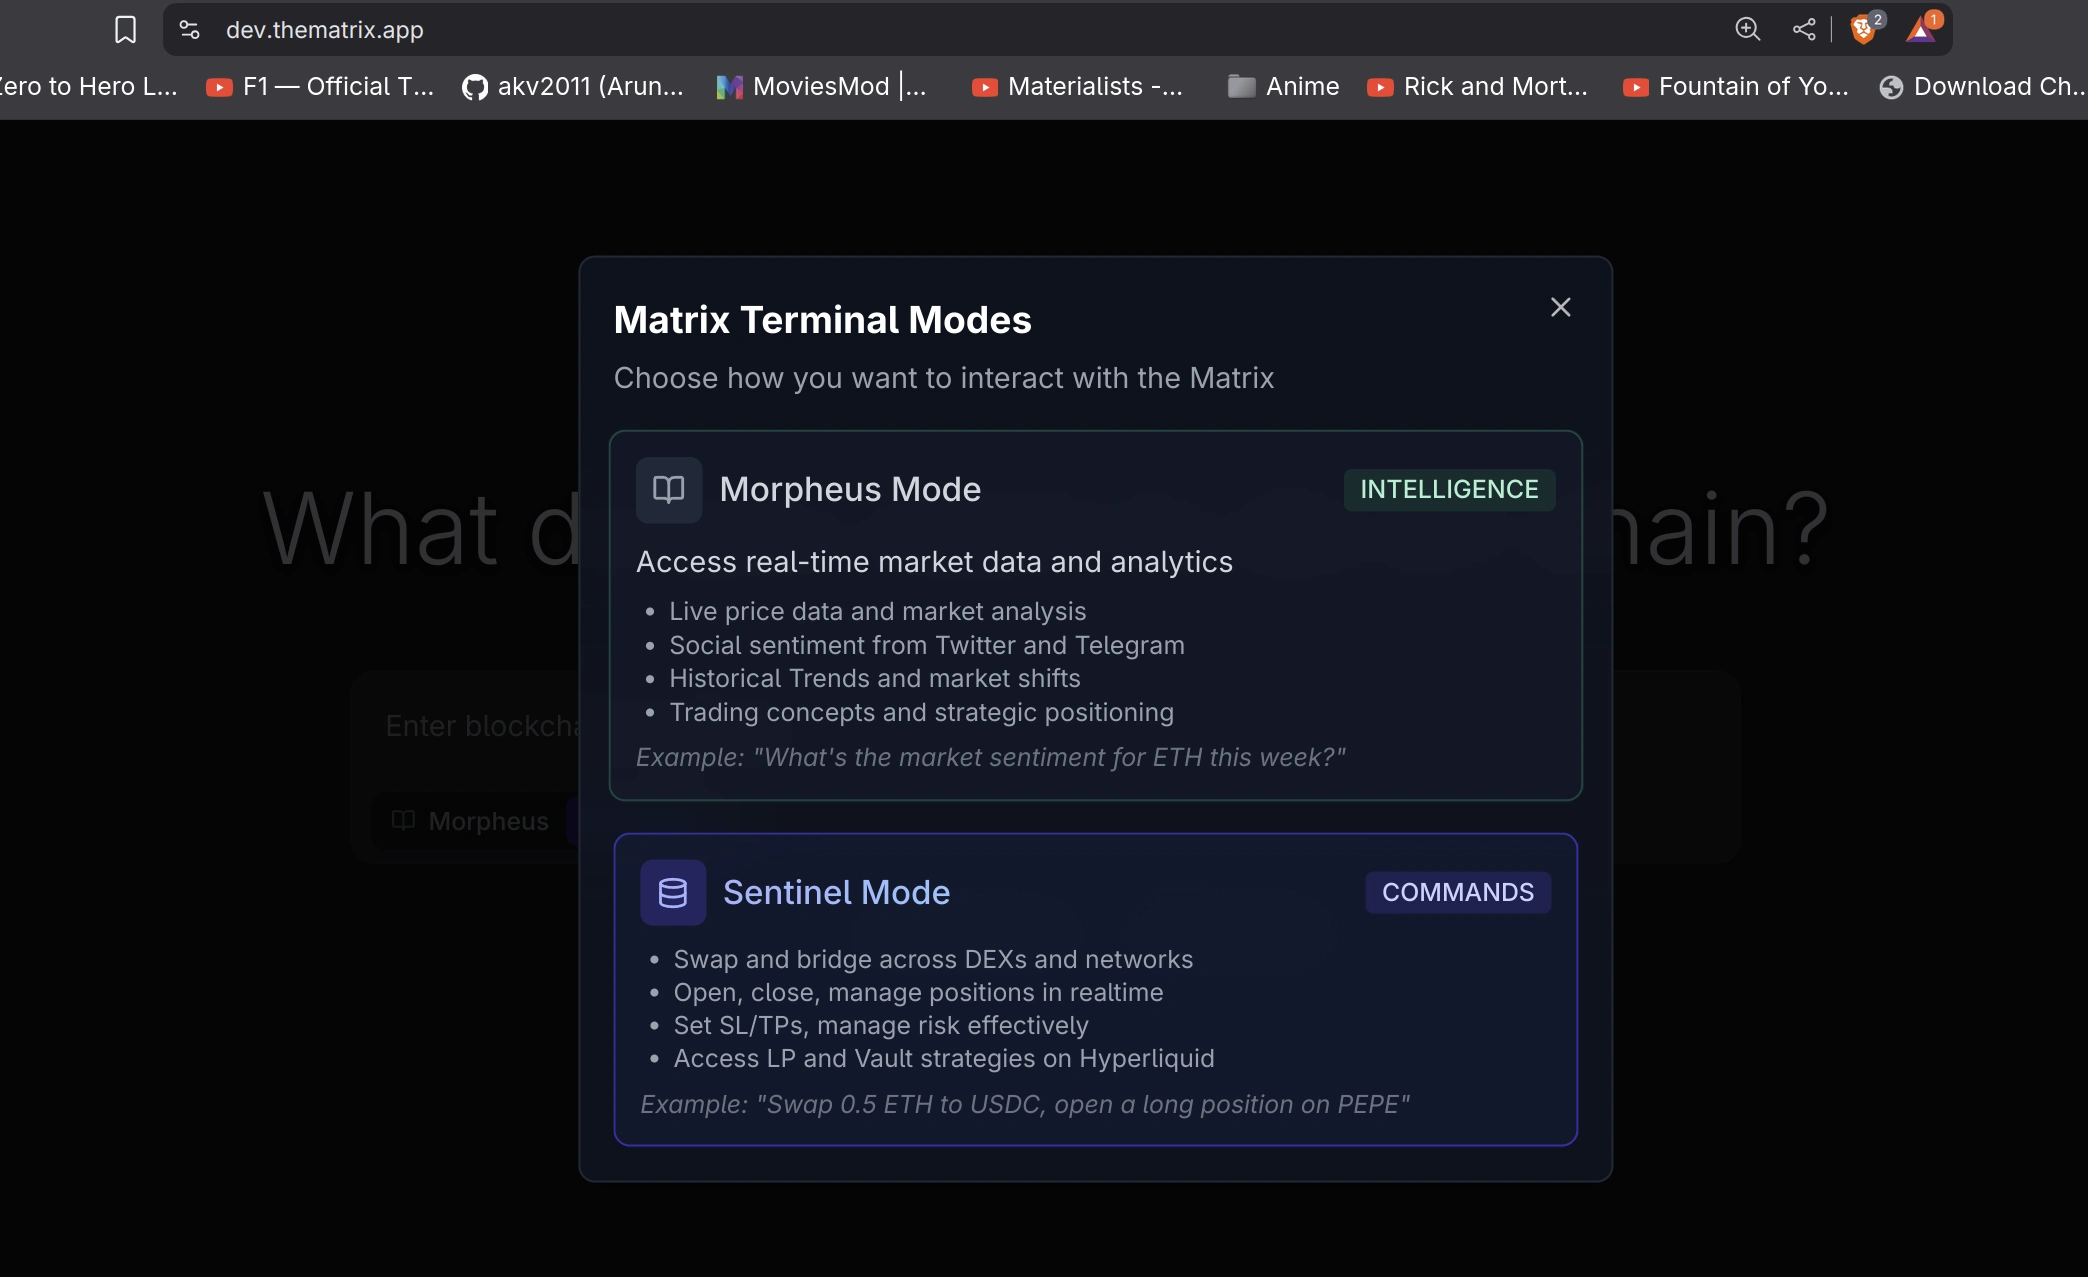This screenshot has height=1277, width=2088.
Task: Click the share icon in the address bar
Action: 1804,29
